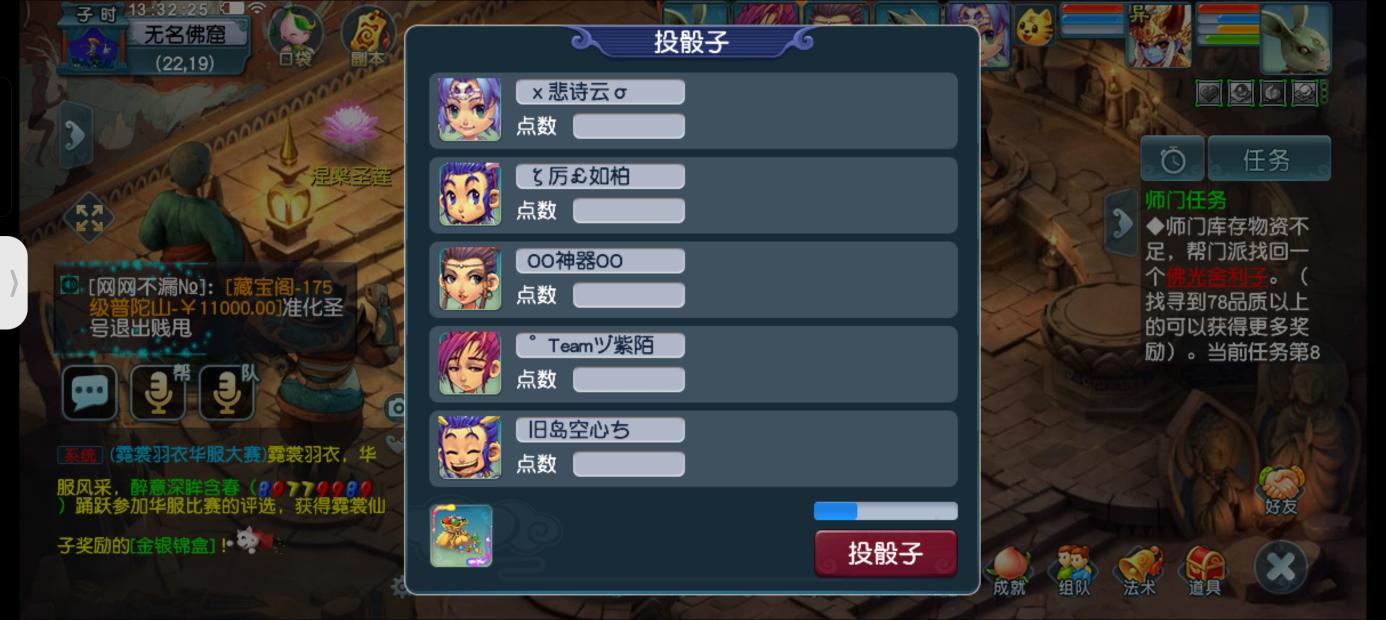The width and height of the screenshot is (1386, 620).
Task: Switch to the clock timer tab
Action: click(1172, 159)
